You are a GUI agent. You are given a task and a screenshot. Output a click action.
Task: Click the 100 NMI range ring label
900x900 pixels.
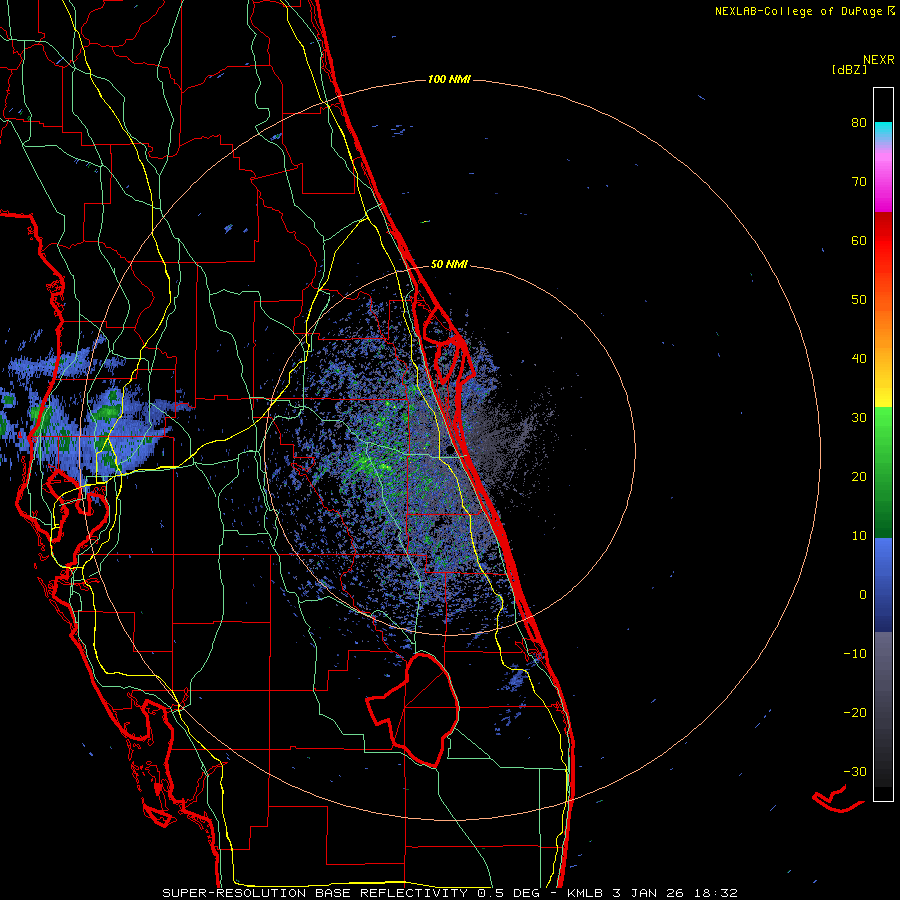(449, 79)
